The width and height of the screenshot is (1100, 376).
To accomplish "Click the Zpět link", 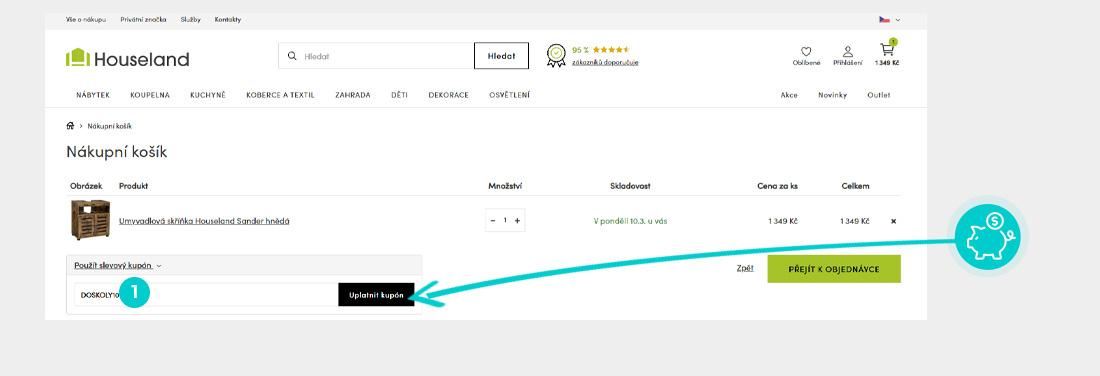I will (x=745, y=268).
